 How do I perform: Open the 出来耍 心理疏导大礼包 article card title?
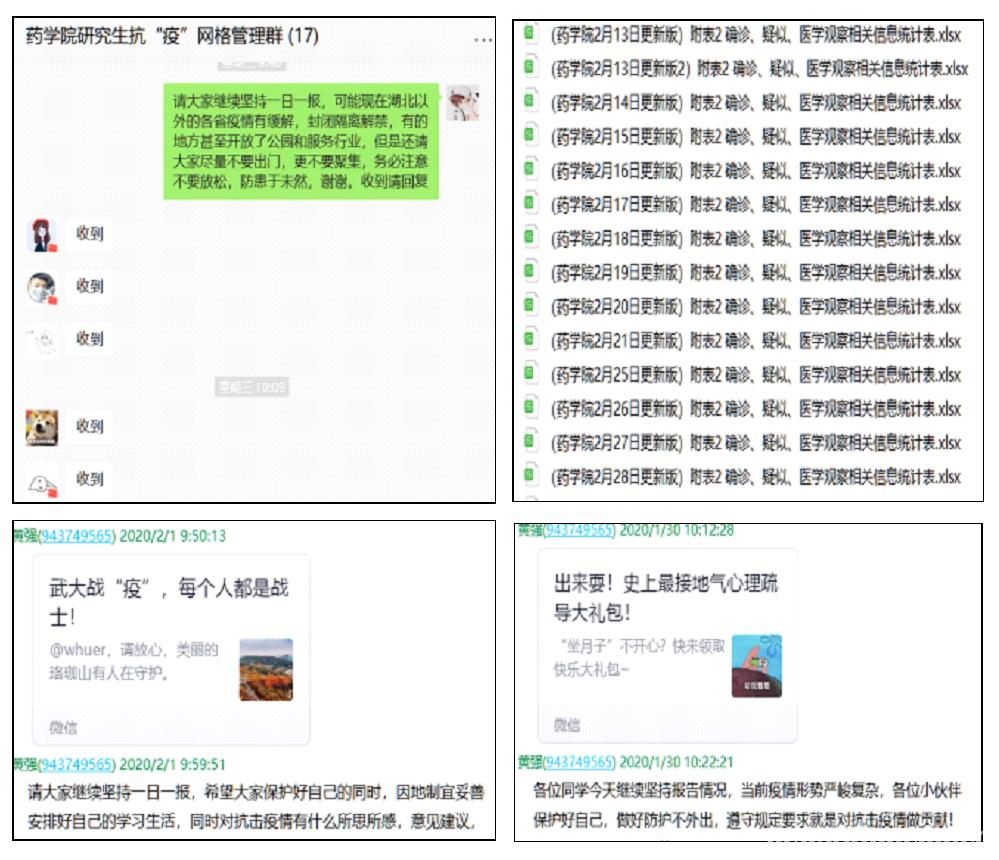coord(664,596)
